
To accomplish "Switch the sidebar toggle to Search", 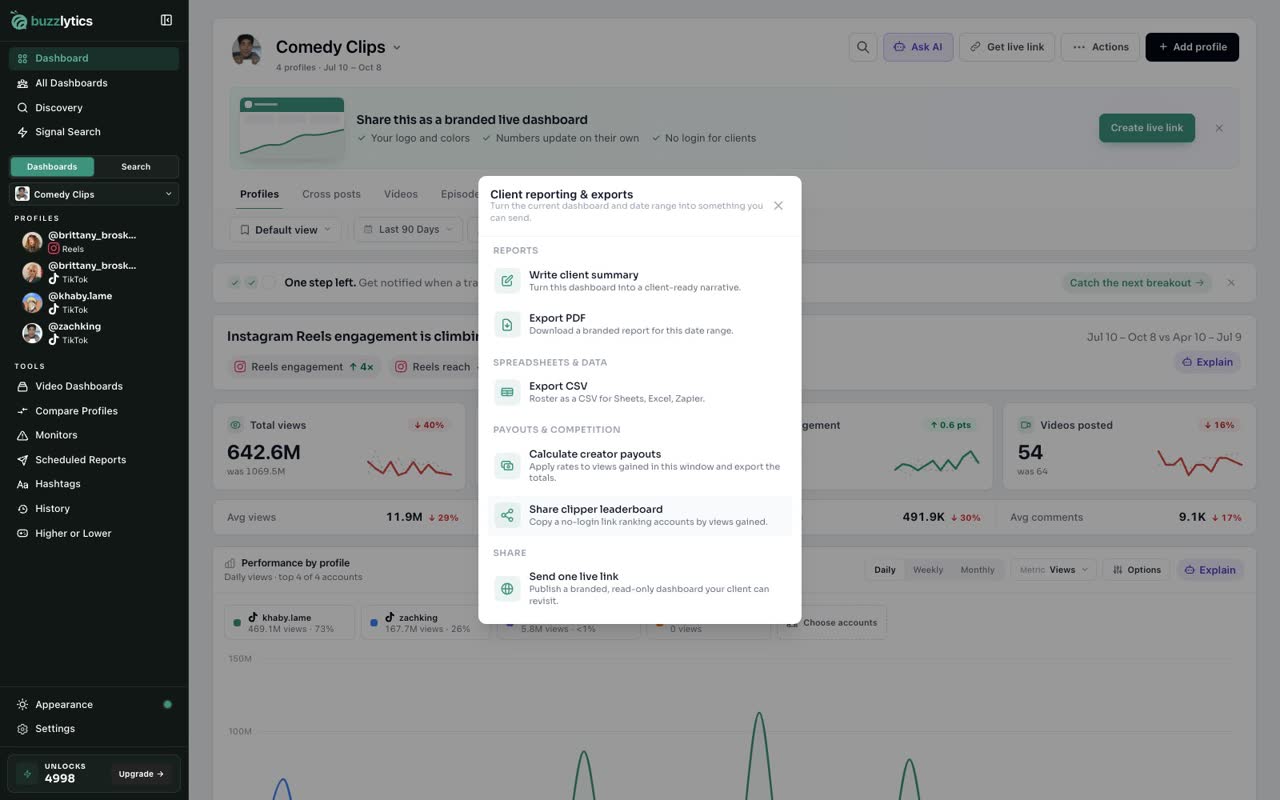I will 136,167.
